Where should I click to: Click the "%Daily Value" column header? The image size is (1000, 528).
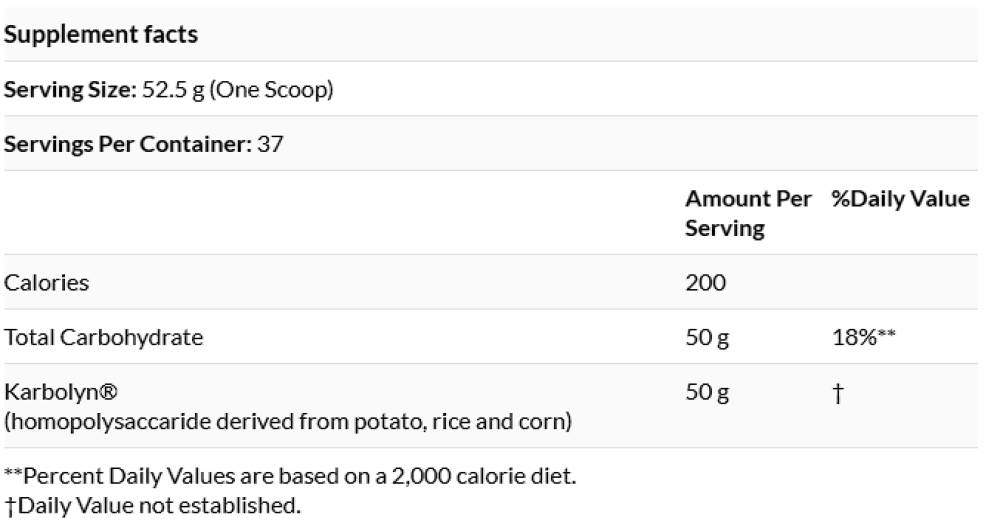click(x=900, y=199)
